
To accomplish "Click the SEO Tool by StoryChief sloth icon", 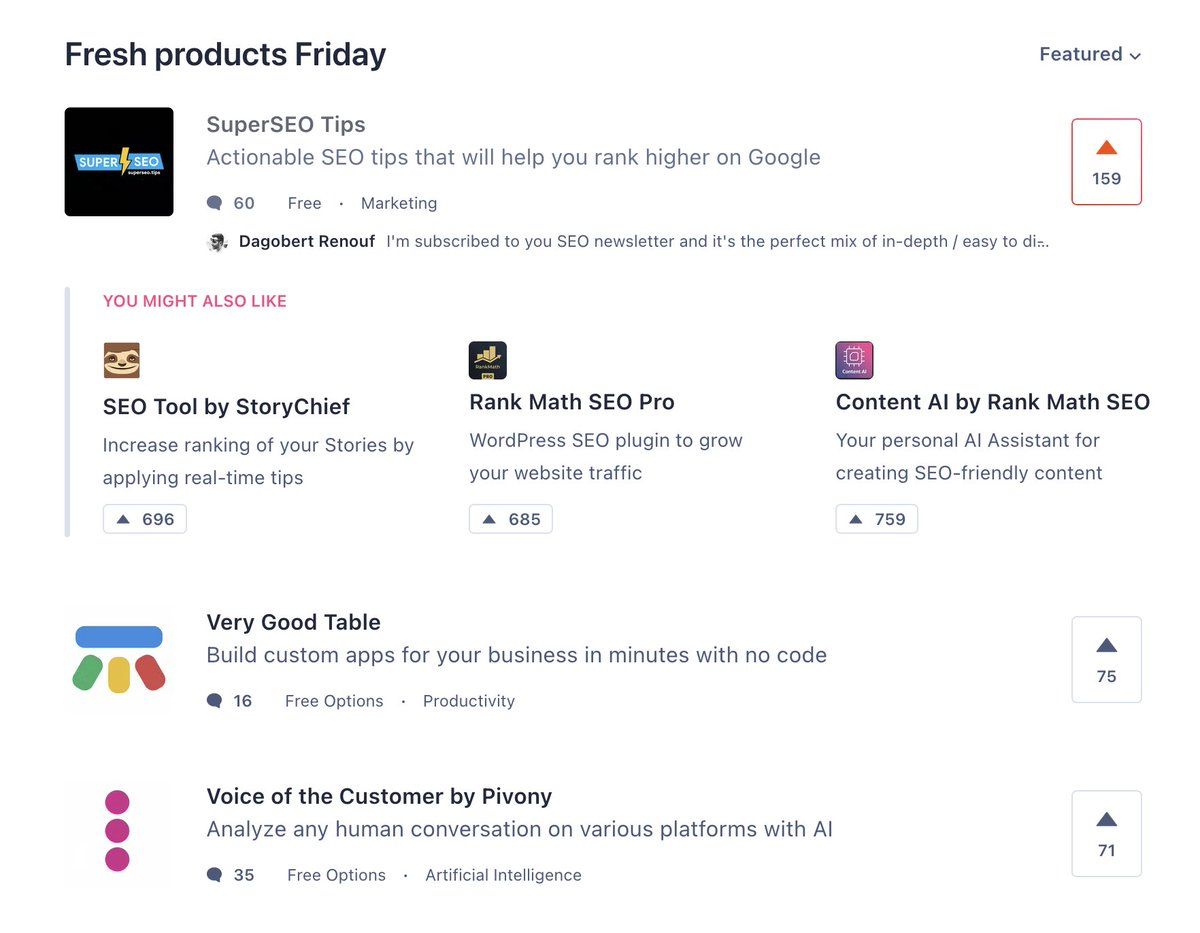I will point(122,360).
